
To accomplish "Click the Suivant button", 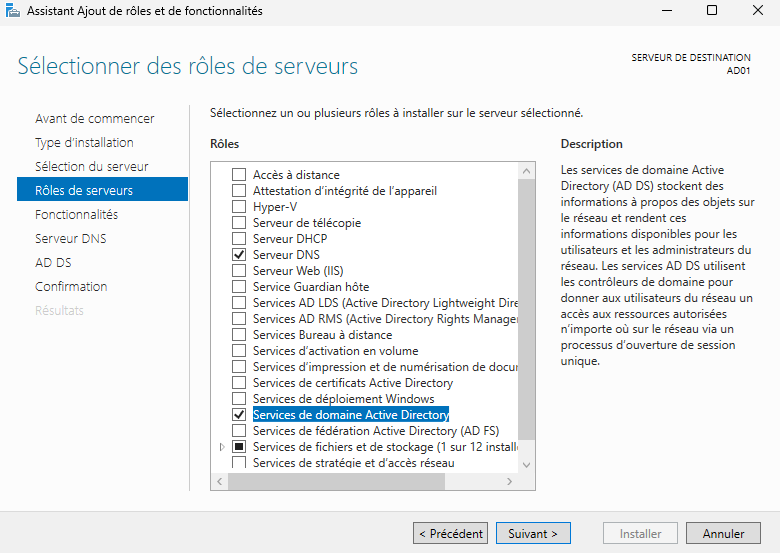I will (x=533, y=533).
